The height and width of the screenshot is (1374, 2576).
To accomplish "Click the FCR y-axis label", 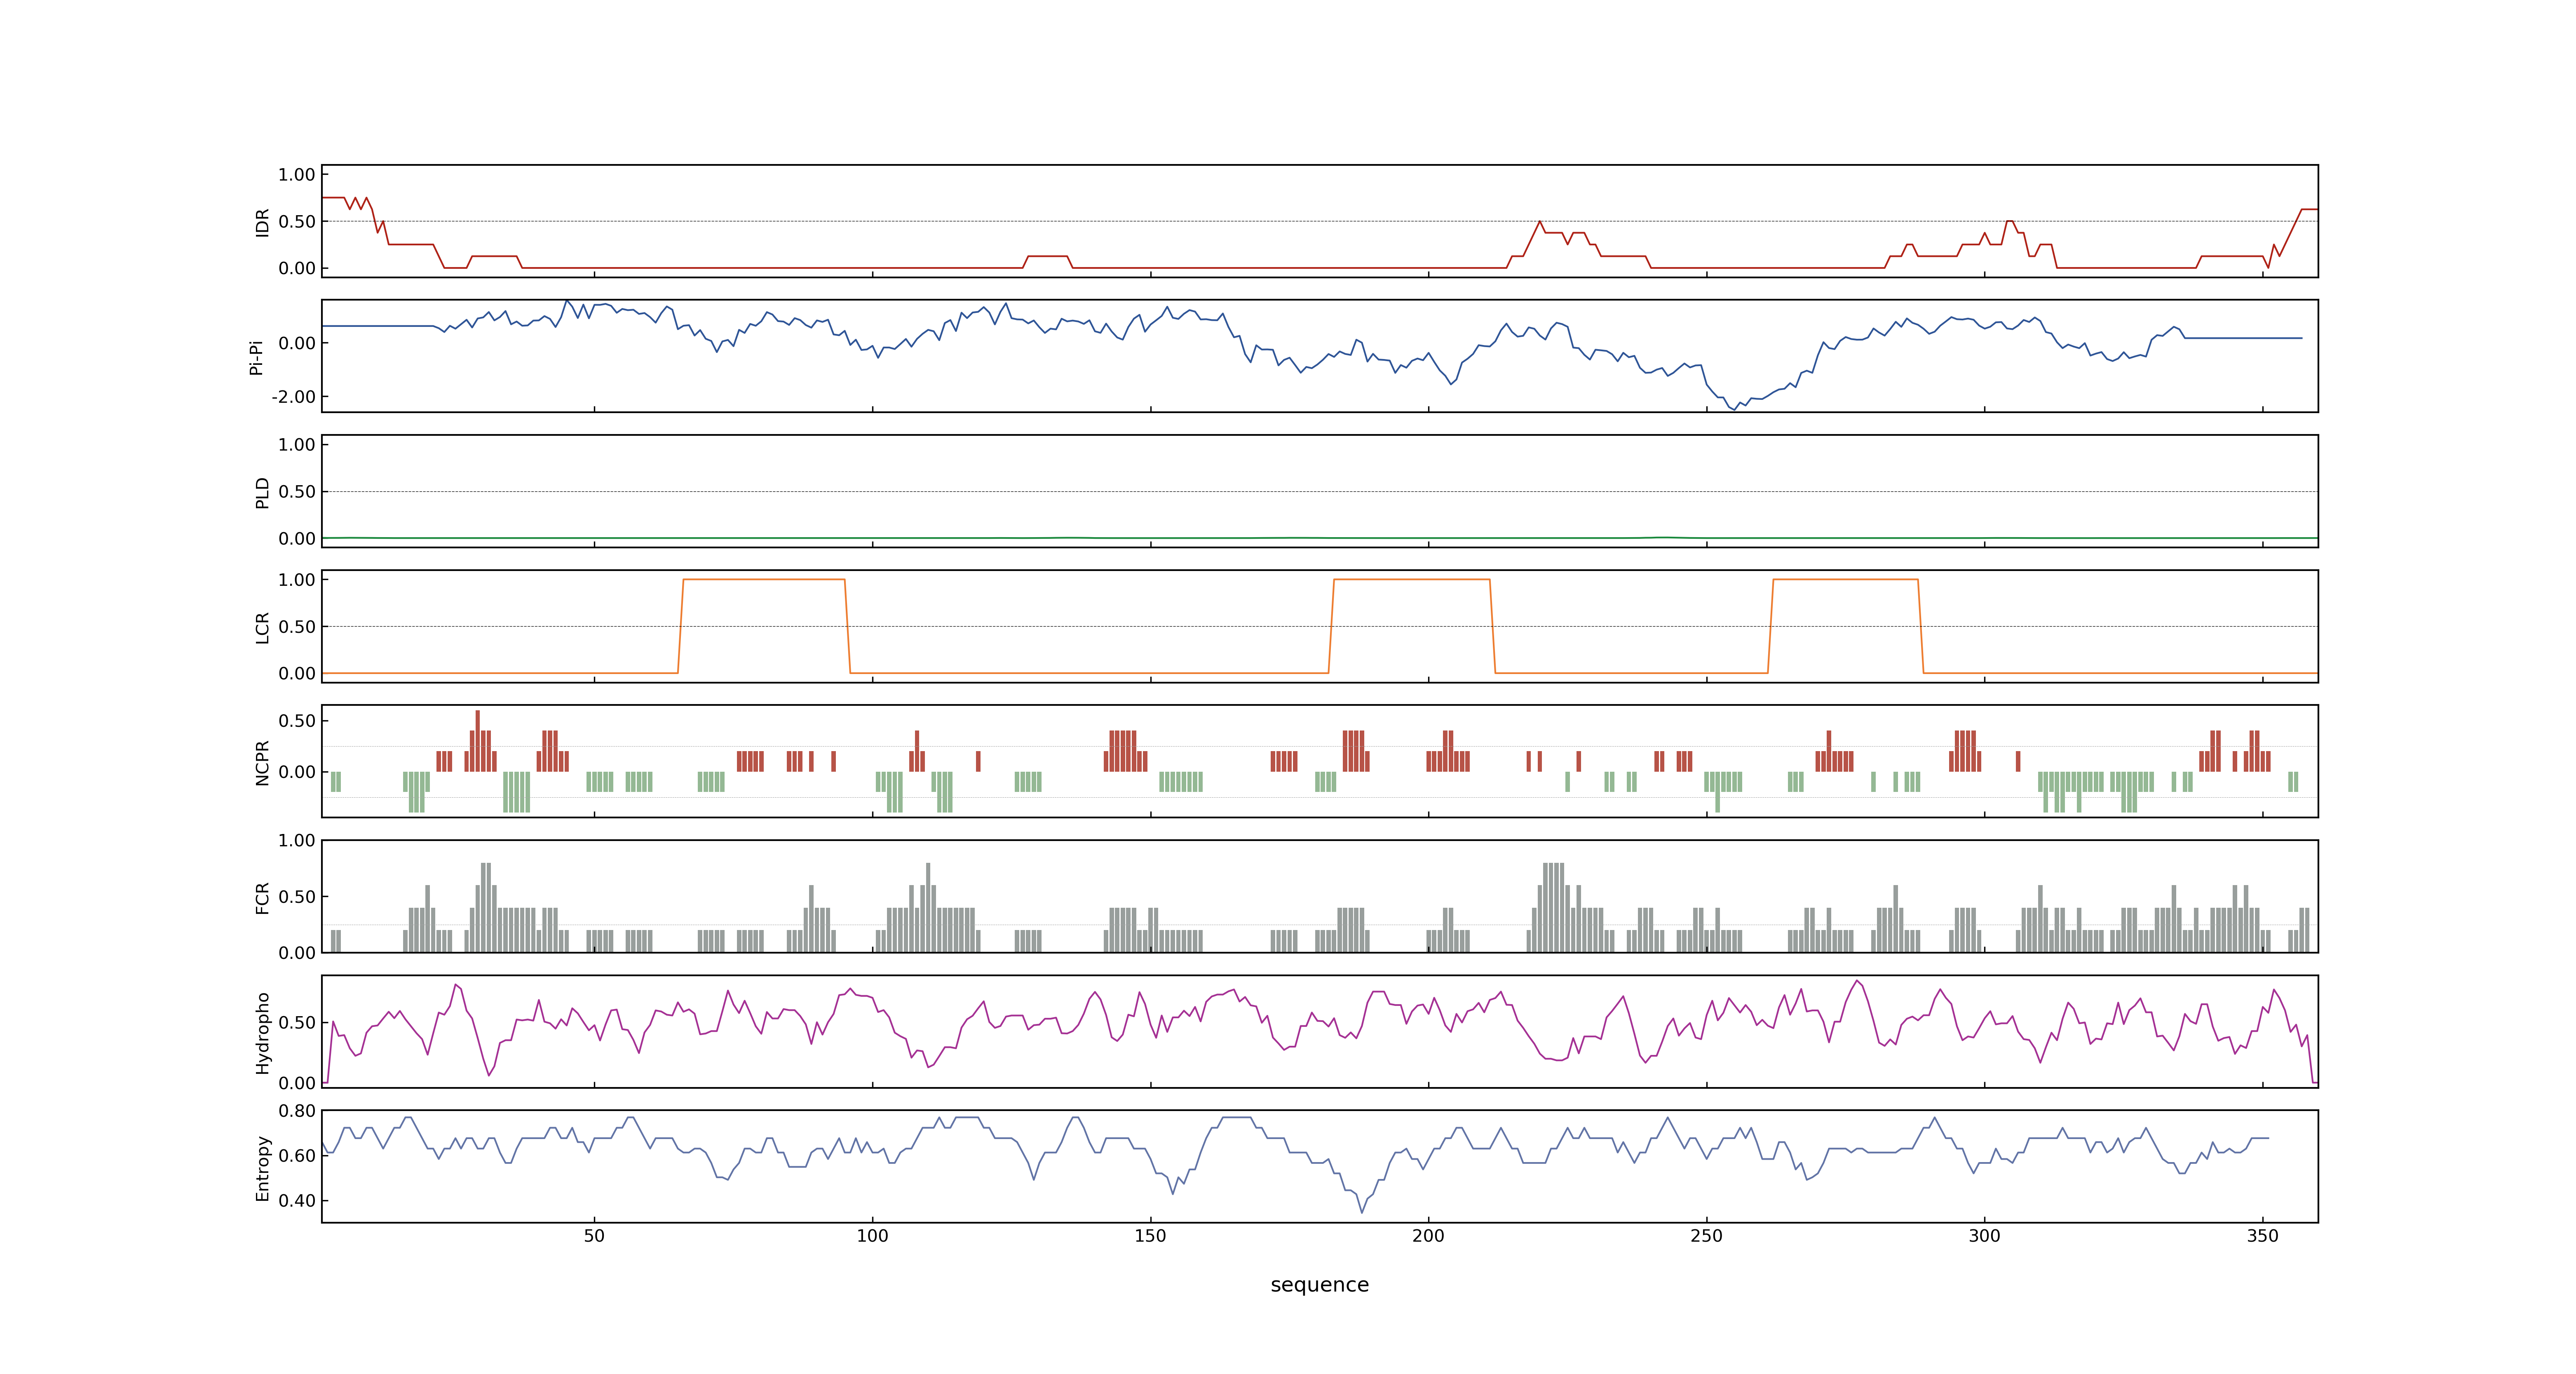I will click(x=263, y=897).
